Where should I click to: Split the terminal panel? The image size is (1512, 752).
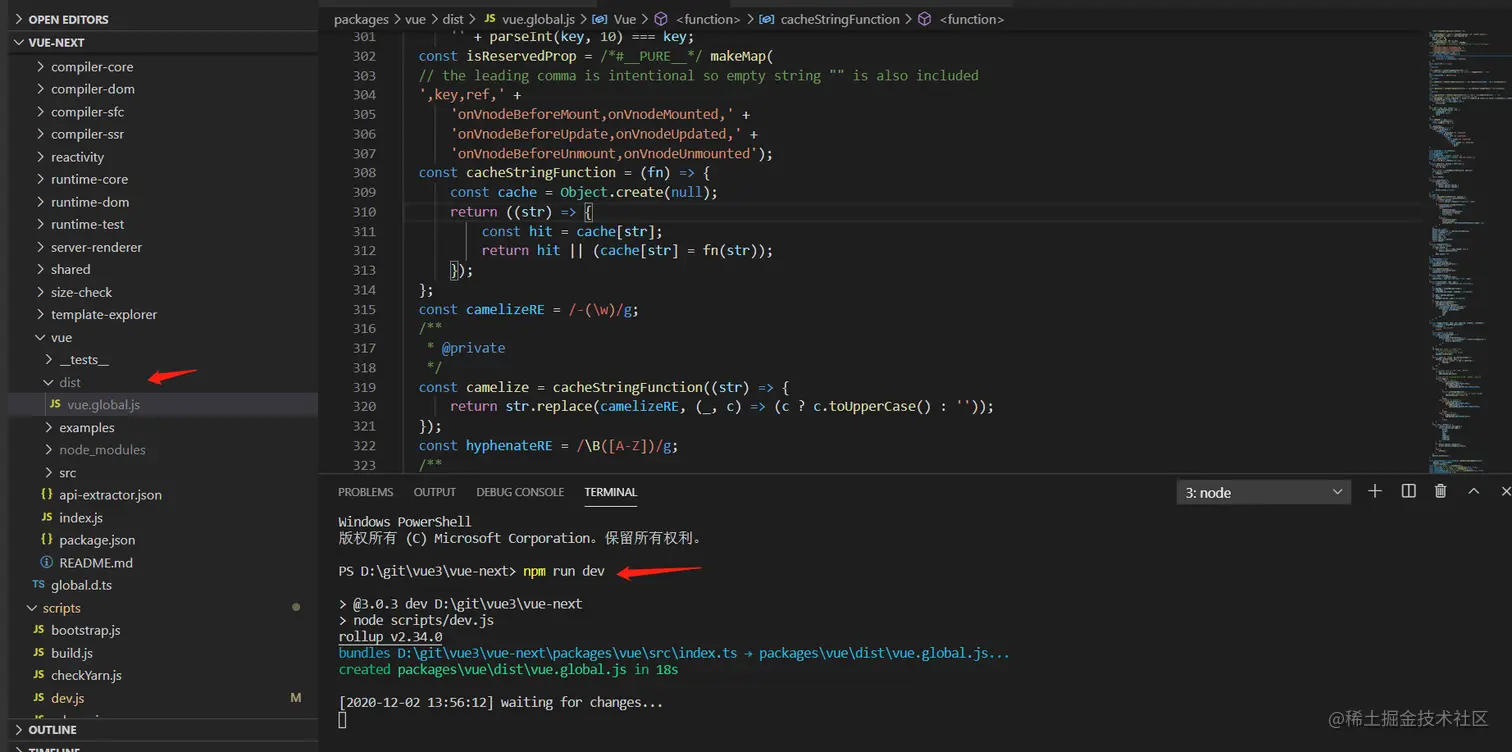(x=1408, y=491)
